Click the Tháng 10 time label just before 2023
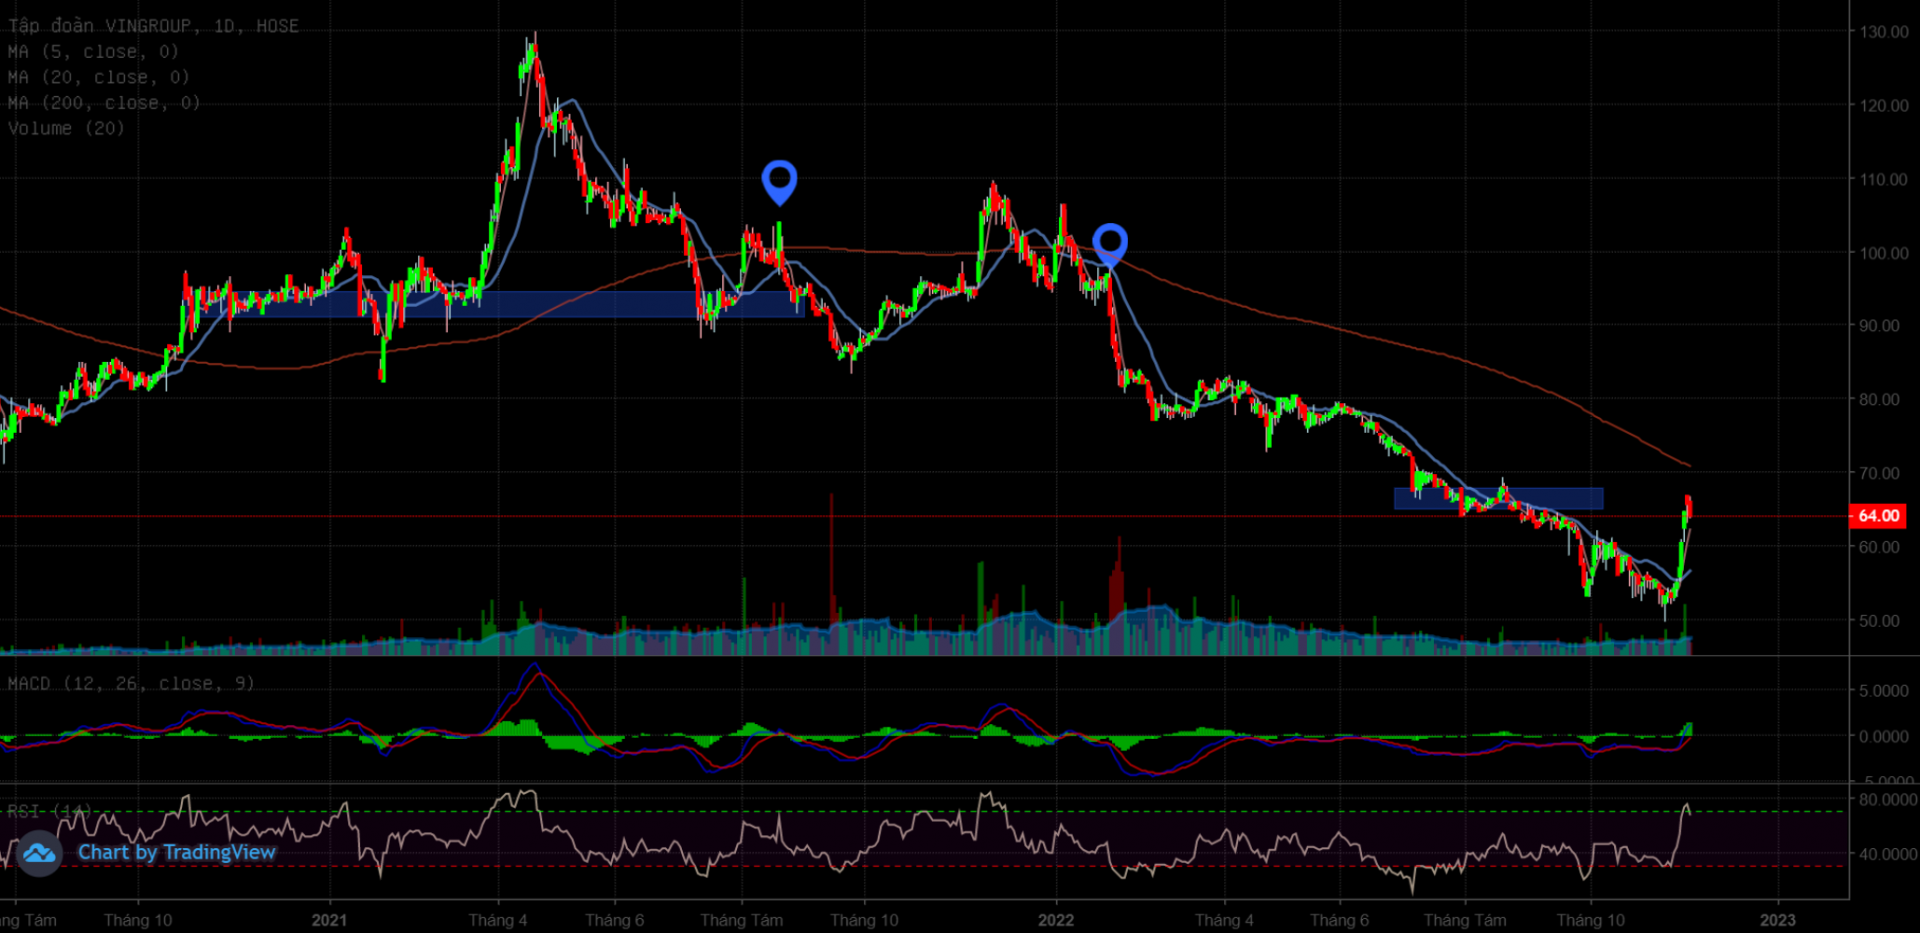The image size is (1920, 933). (1591, 920)
